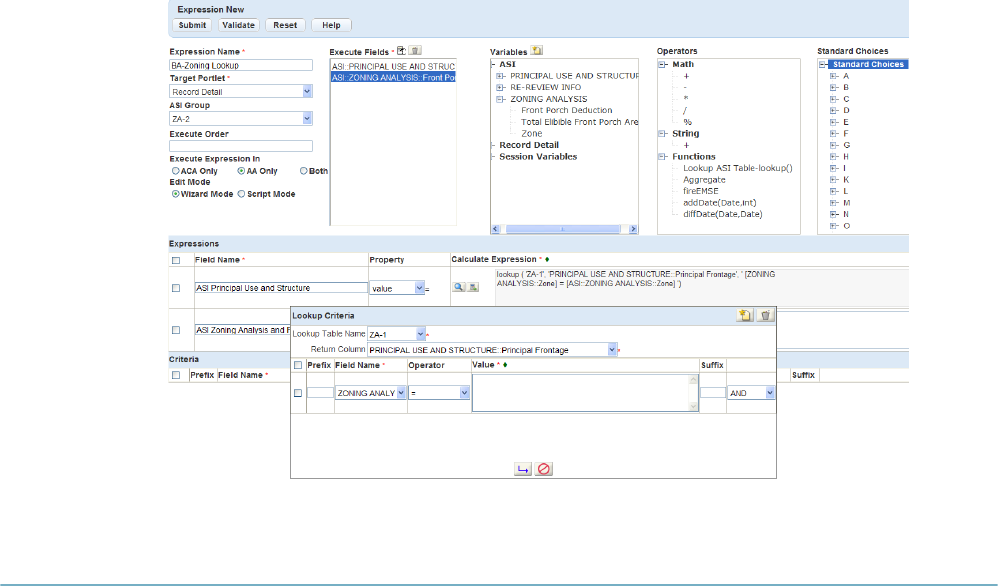Select ASI::ZONING ANALYSIS::Front Po execute field

click(x=393, y=78)
